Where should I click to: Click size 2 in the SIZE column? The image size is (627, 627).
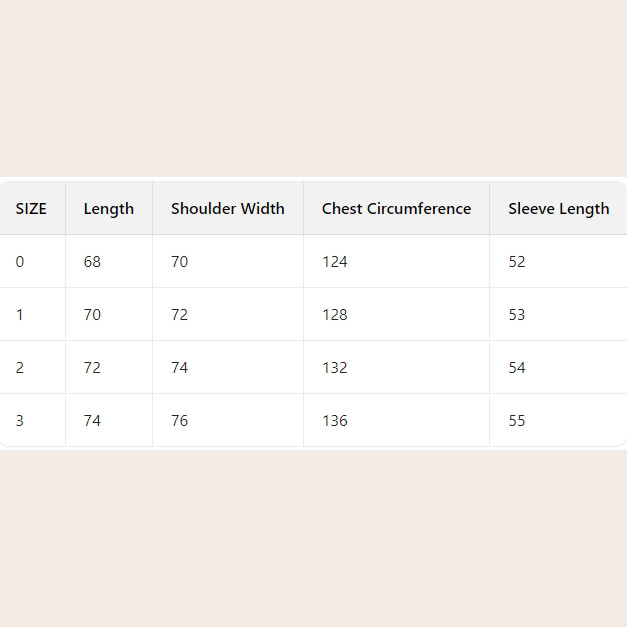point(20,368)
